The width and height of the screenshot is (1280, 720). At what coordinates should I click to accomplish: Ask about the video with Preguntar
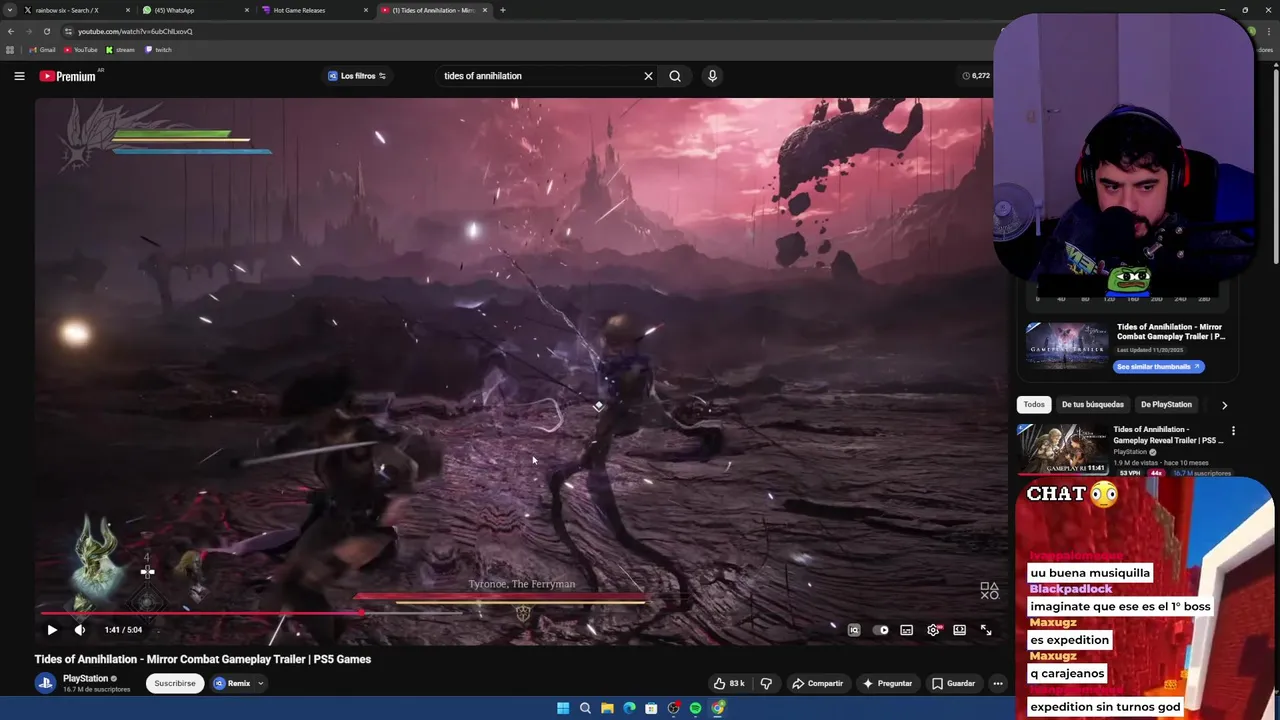(887, 683)
